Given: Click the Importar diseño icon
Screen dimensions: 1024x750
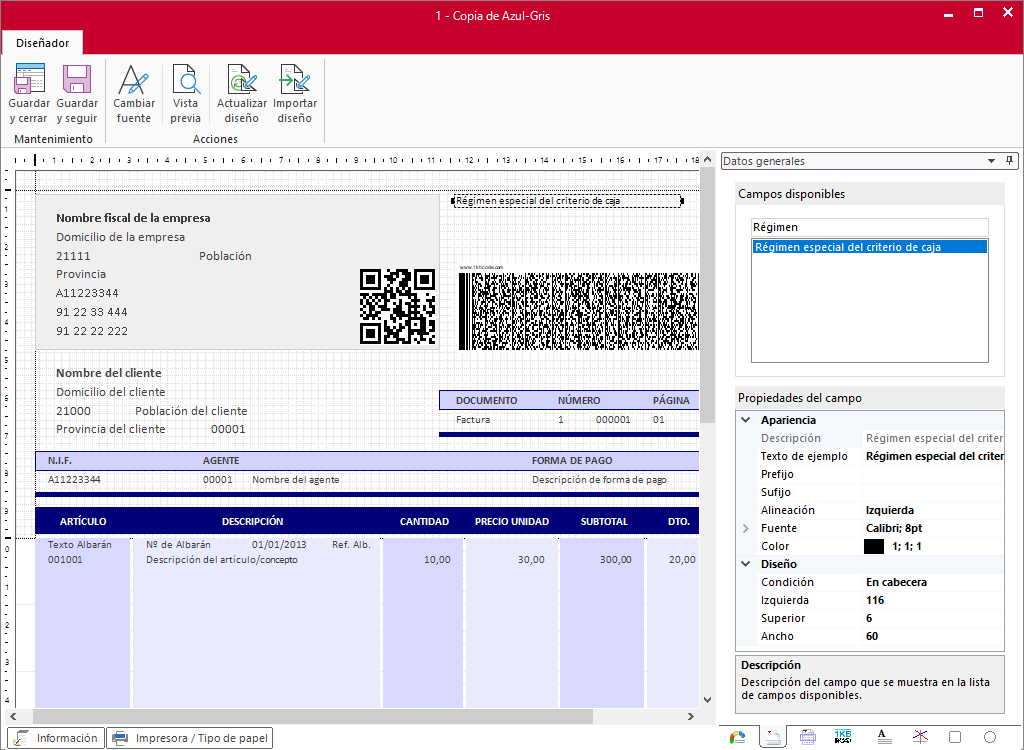Looking at the screenshot, I should (295, 79).
